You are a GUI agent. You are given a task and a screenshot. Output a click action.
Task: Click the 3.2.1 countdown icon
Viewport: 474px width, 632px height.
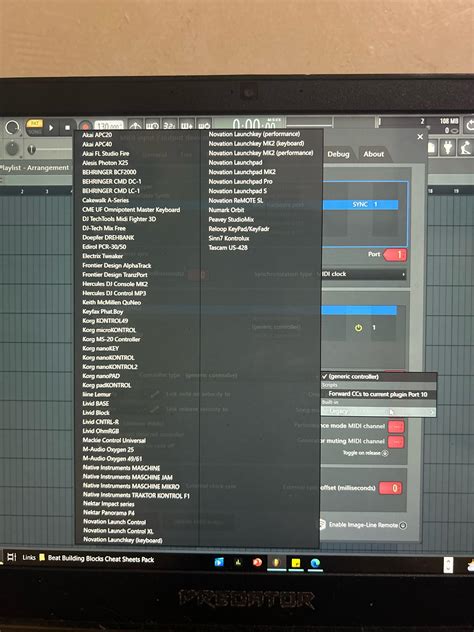(169, 125)
